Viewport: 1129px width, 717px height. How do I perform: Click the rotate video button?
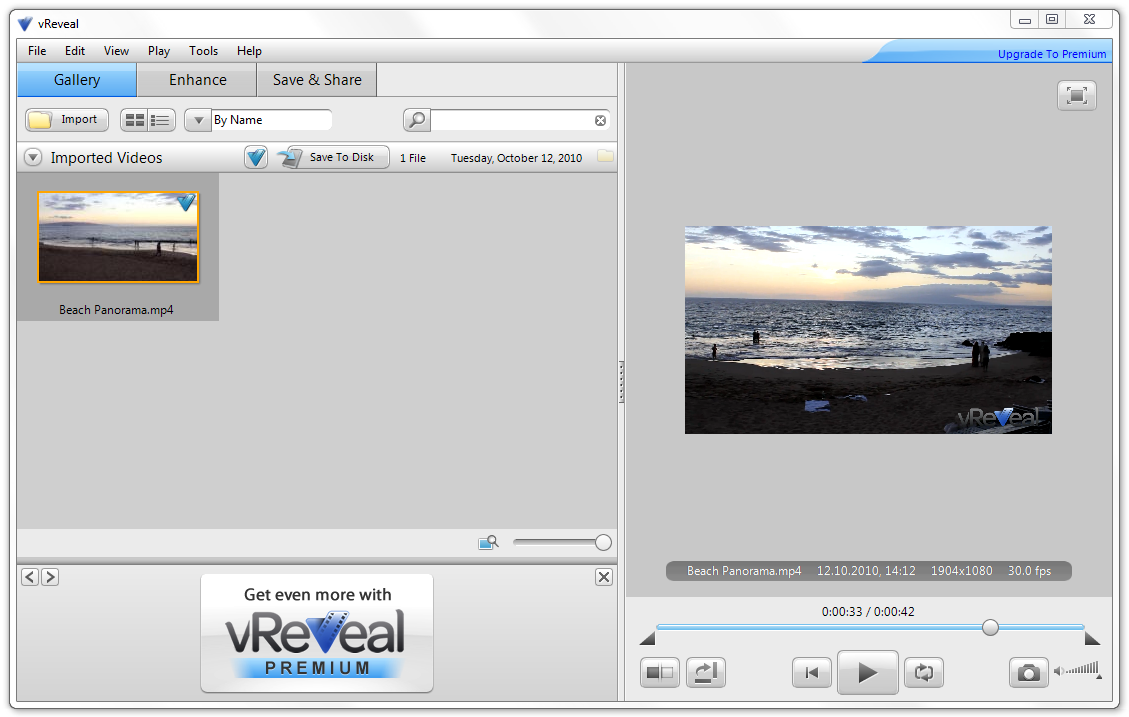(x=706, y=673)
